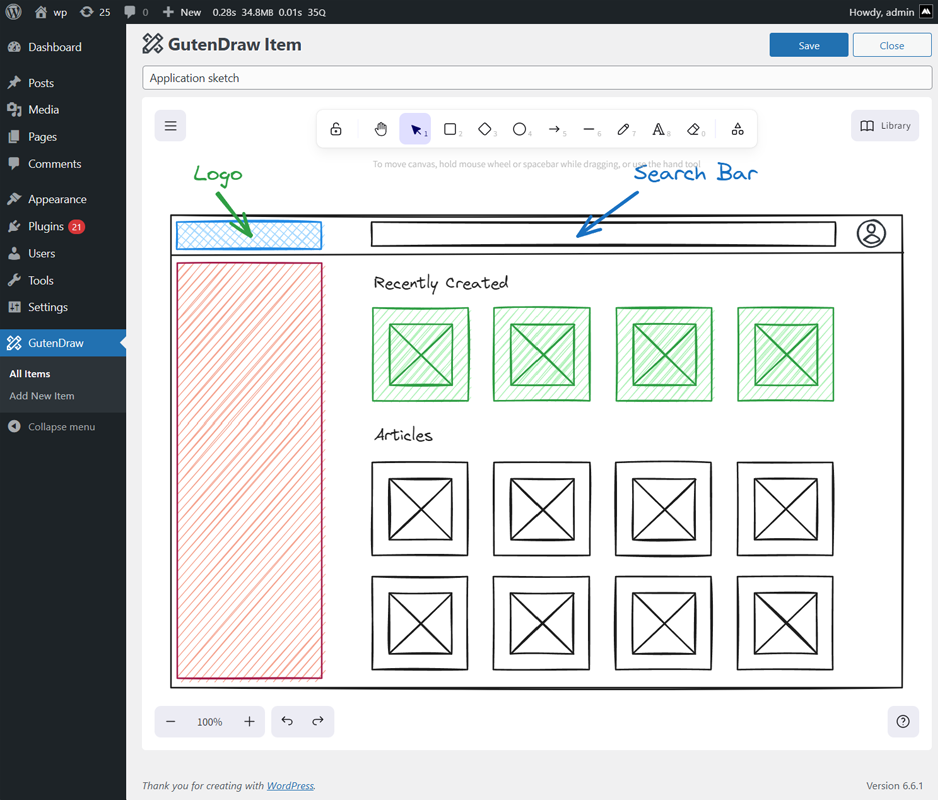The height and width of the screenshot is (800, 938).
Task: Toggle the keep-tool-active lock icon
Action: [x=335, y=129]
